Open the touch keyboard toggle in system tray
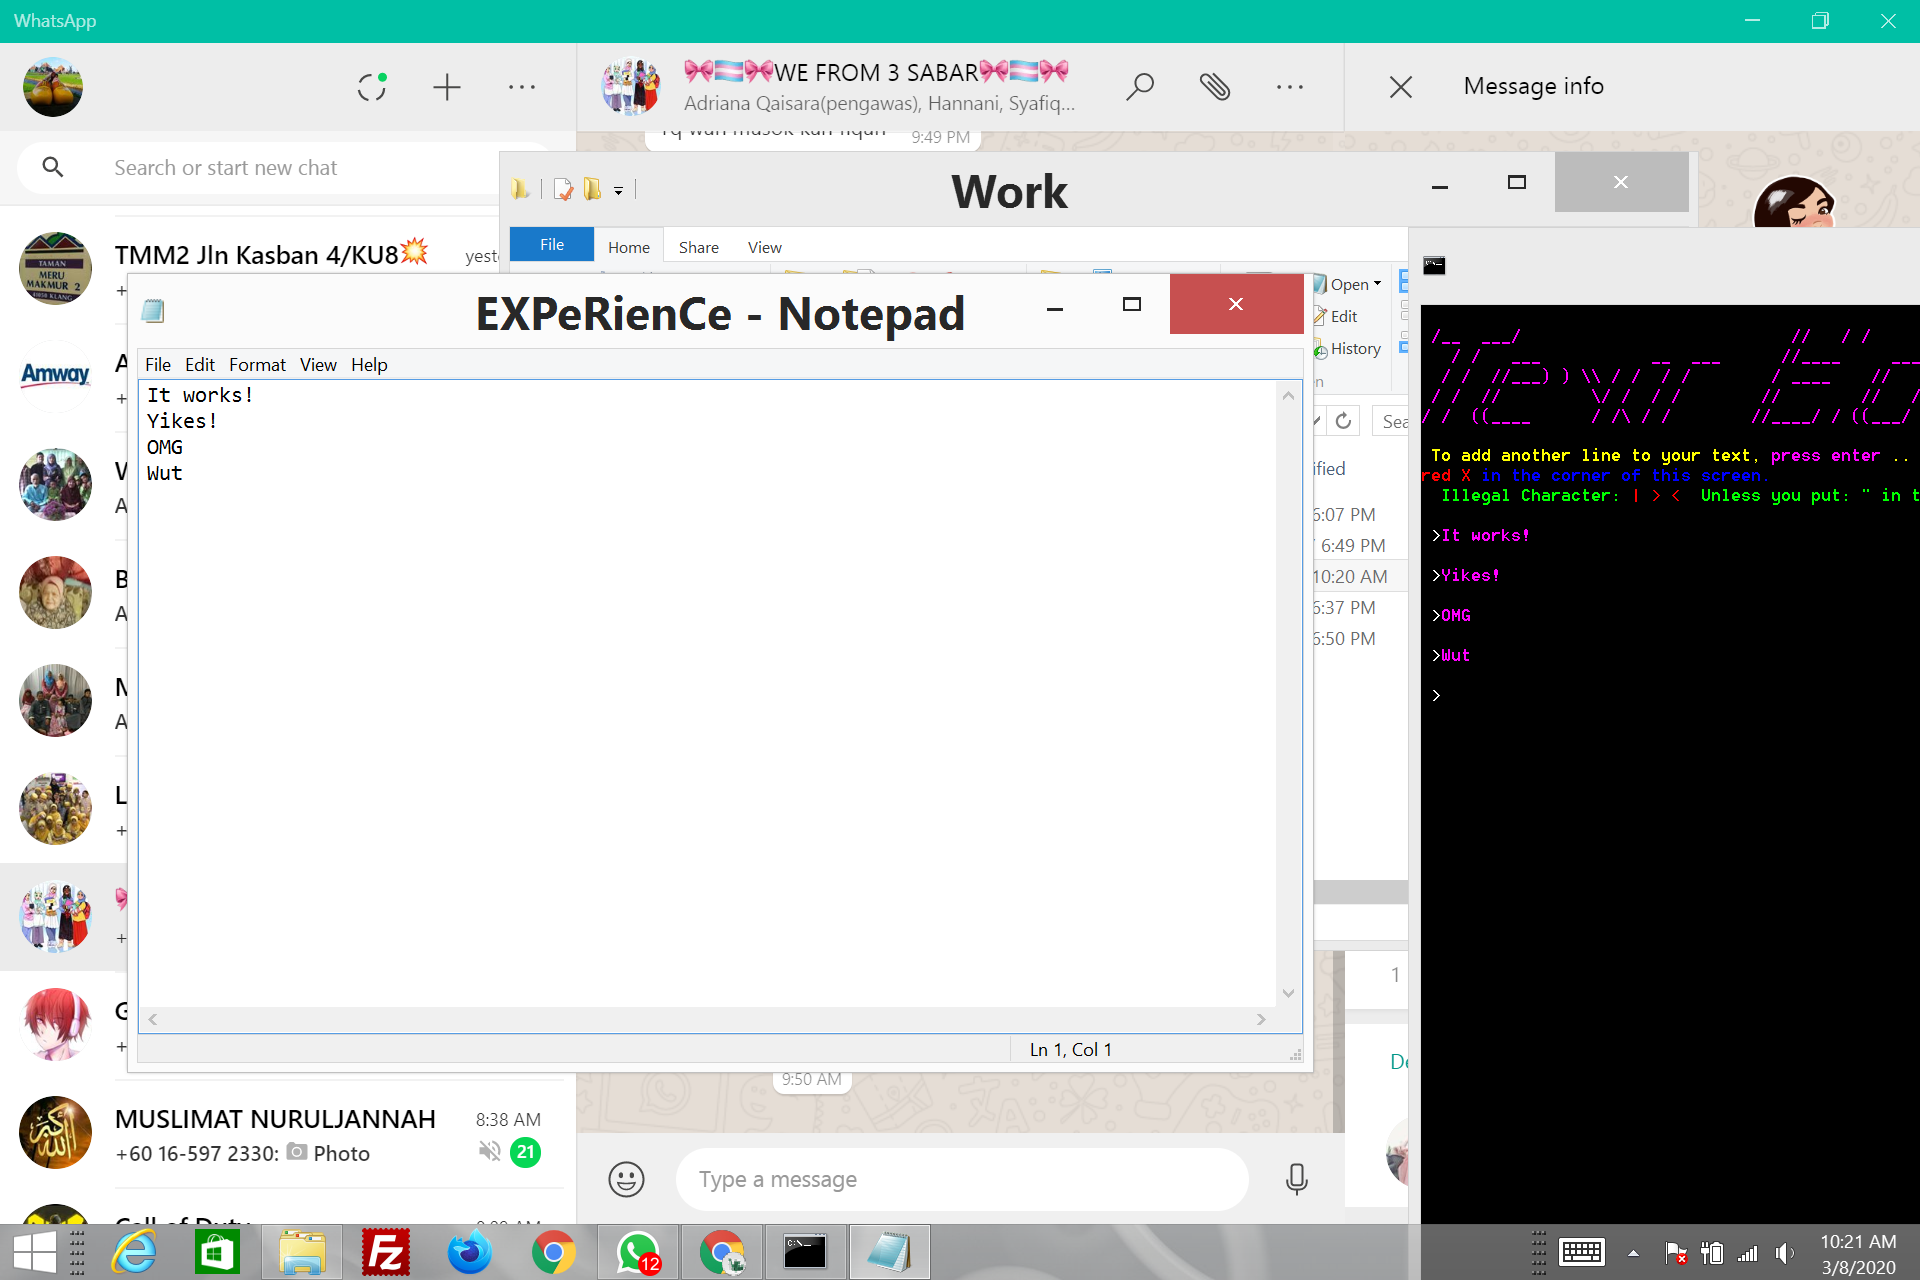This screenshot has height=1280, width=1920. click(x=1580, y=1252)
